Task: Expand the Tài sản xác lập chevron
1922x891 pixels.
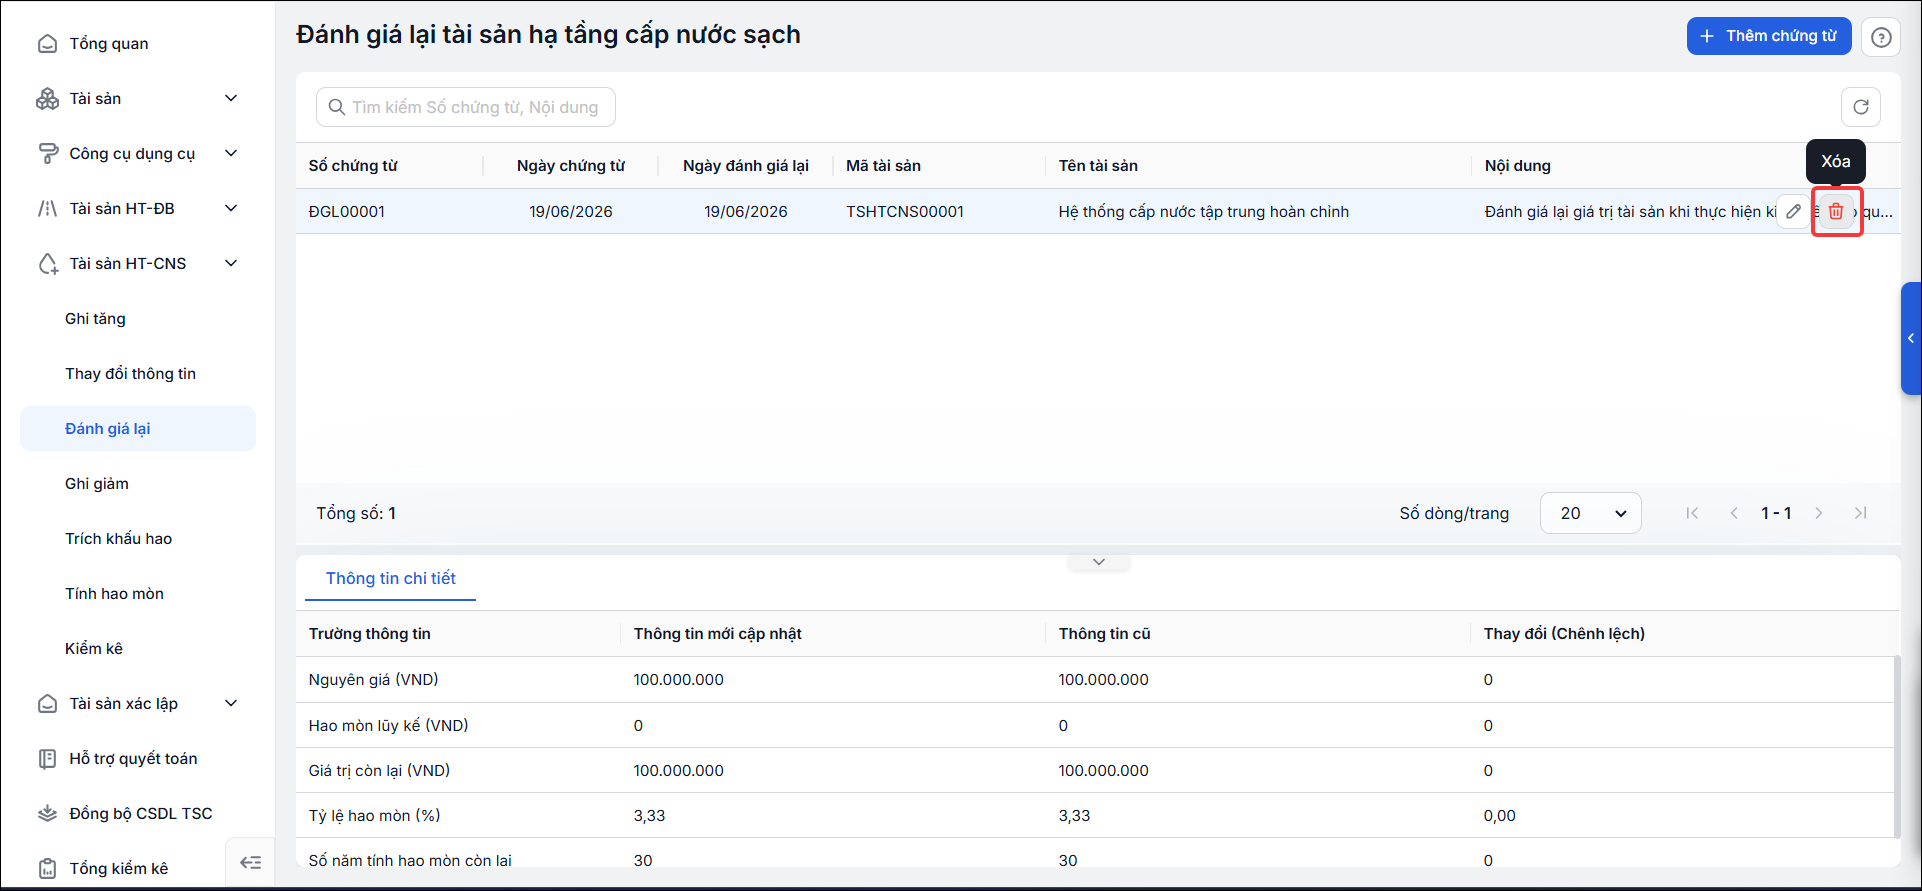Action: coord(231,703)
